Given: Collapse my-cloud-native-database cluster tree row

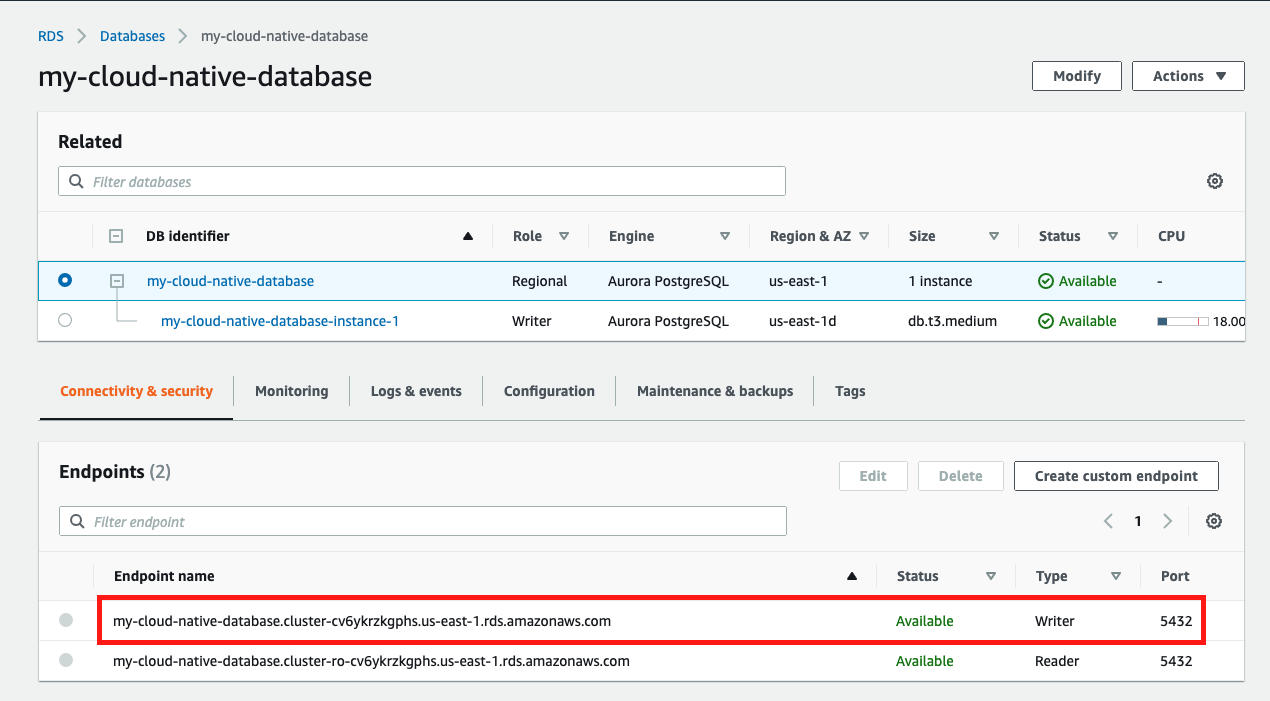Looking at the screenshot, I should 116,281.
